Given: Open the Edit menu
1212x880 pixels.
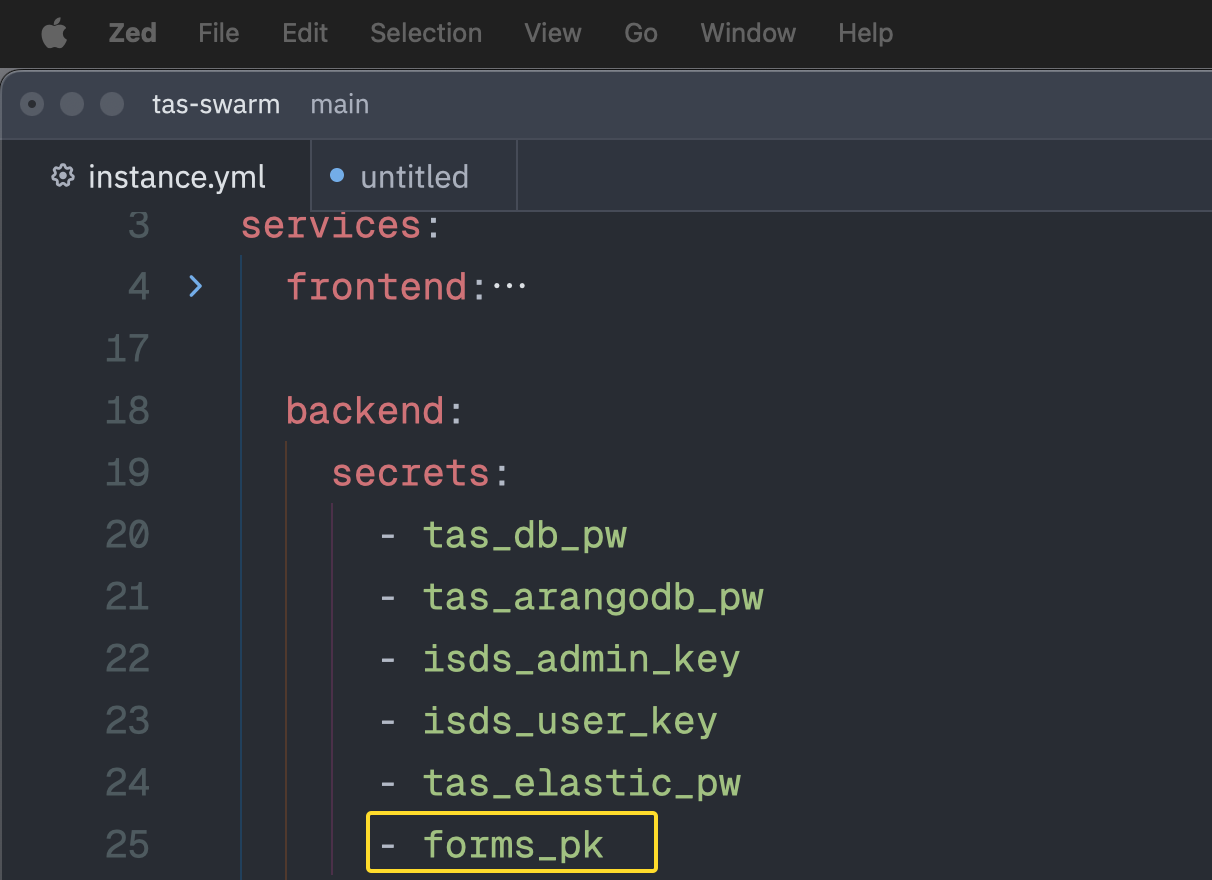Looking at the screenshot, I should [305, 33].
